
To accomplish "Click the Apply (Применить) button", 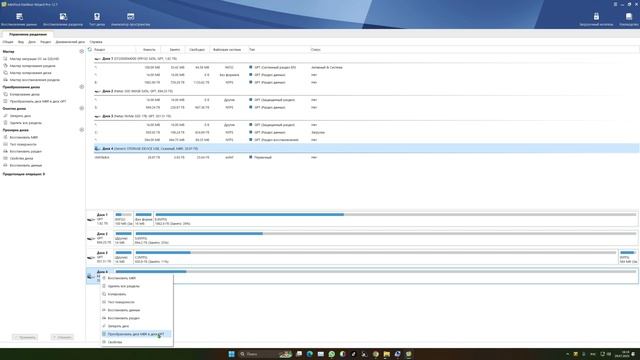I will [x=25, y=337].
